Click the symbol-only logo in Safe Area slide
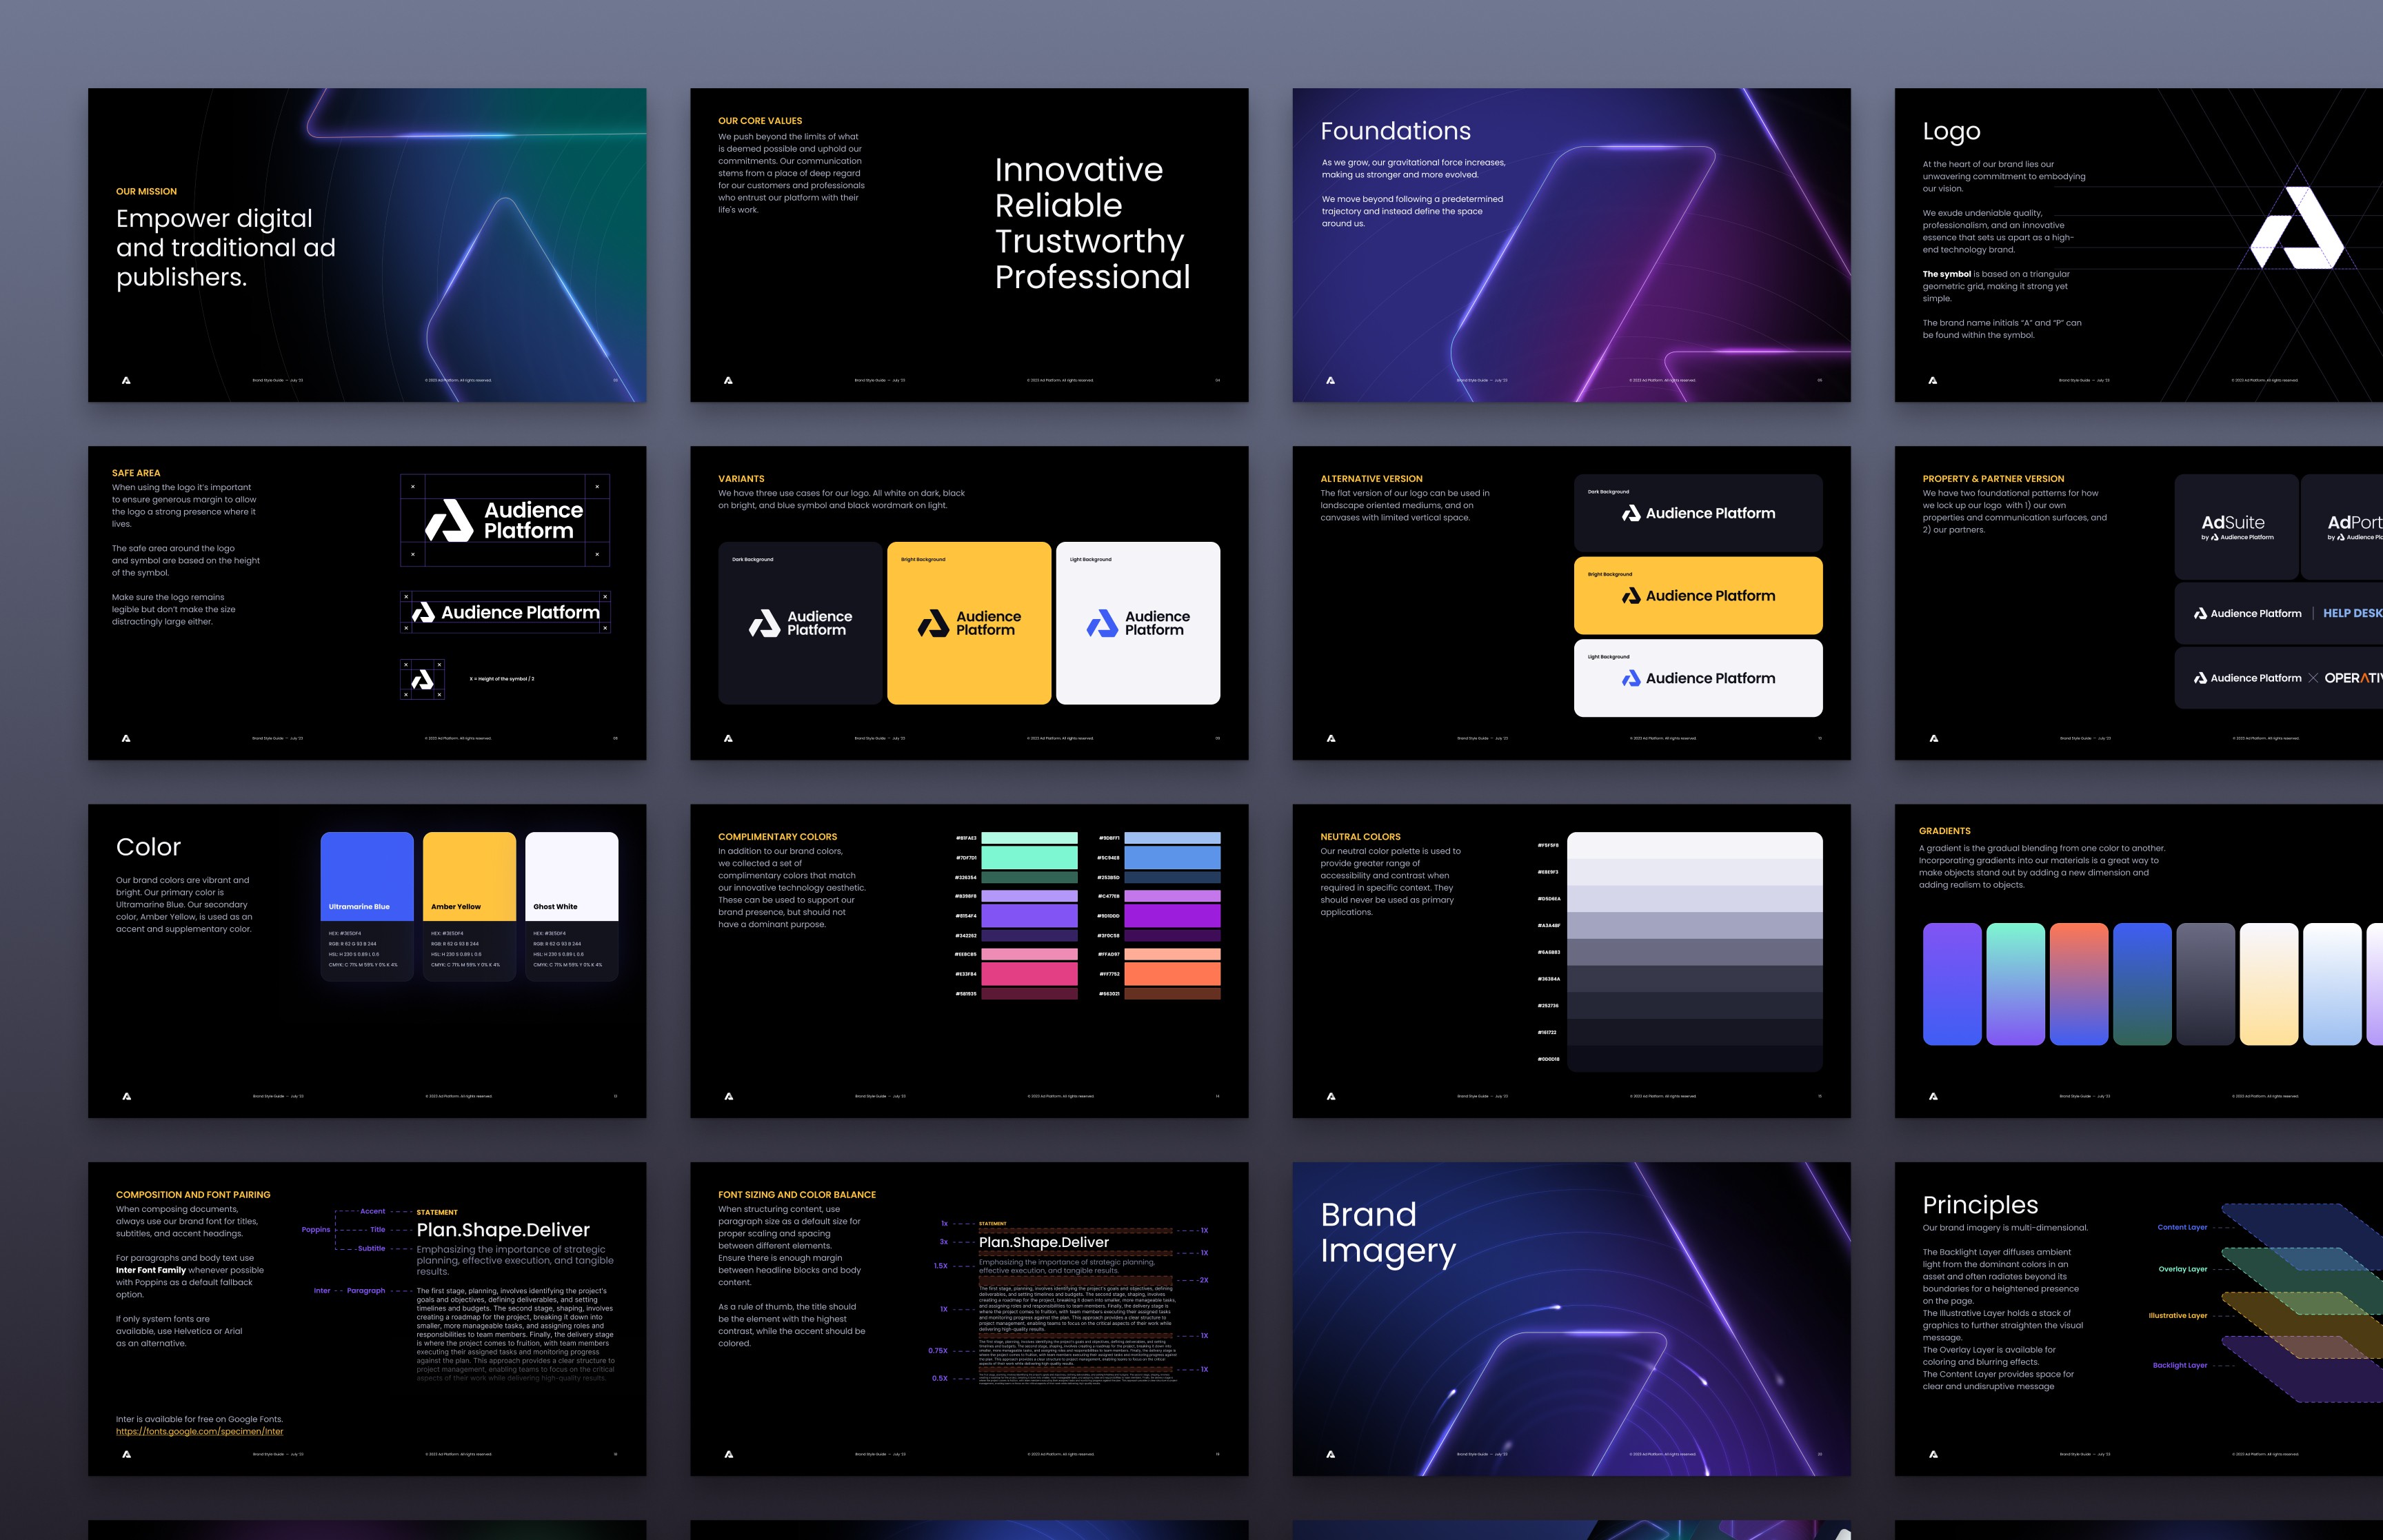The image size is (2383, 1540). coord(422,679)
